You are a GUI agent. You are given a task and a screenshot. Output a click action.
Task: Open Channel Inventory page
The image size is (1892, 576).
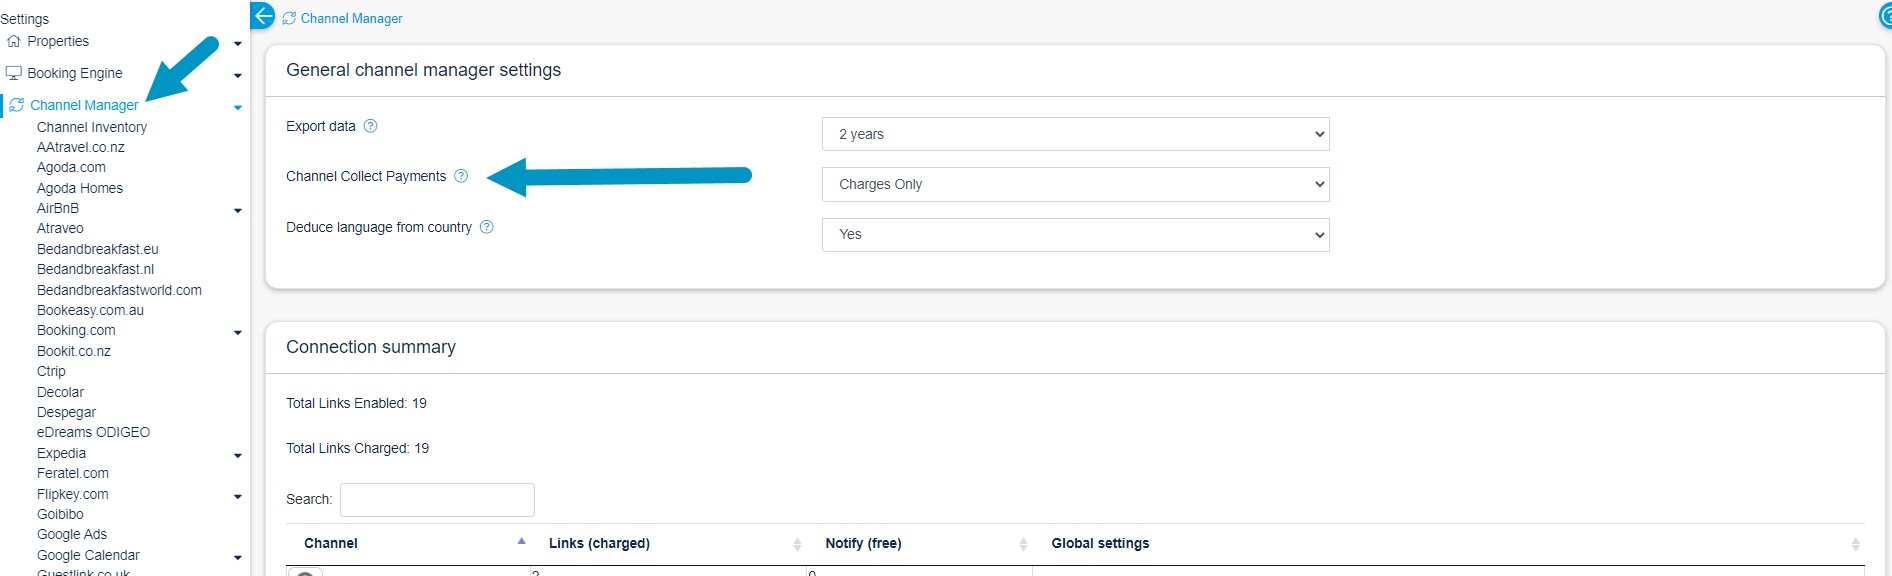(92, 127)
